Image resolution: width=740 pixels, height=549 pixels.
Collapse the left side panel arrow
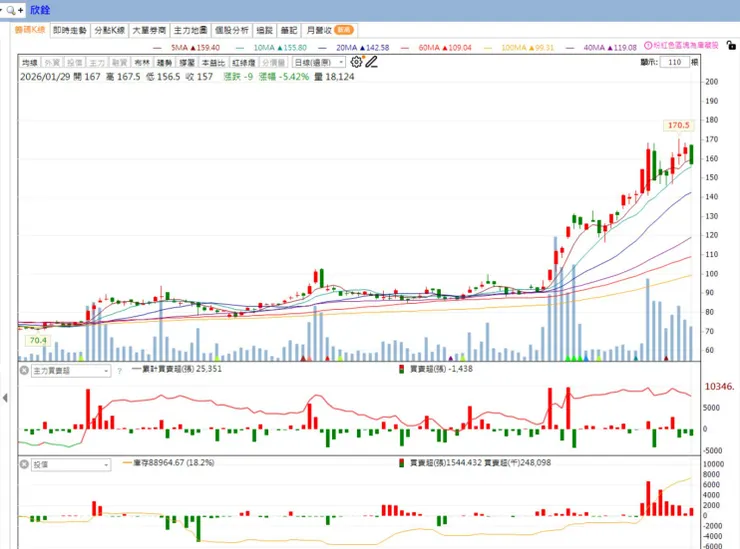point(5,398)
